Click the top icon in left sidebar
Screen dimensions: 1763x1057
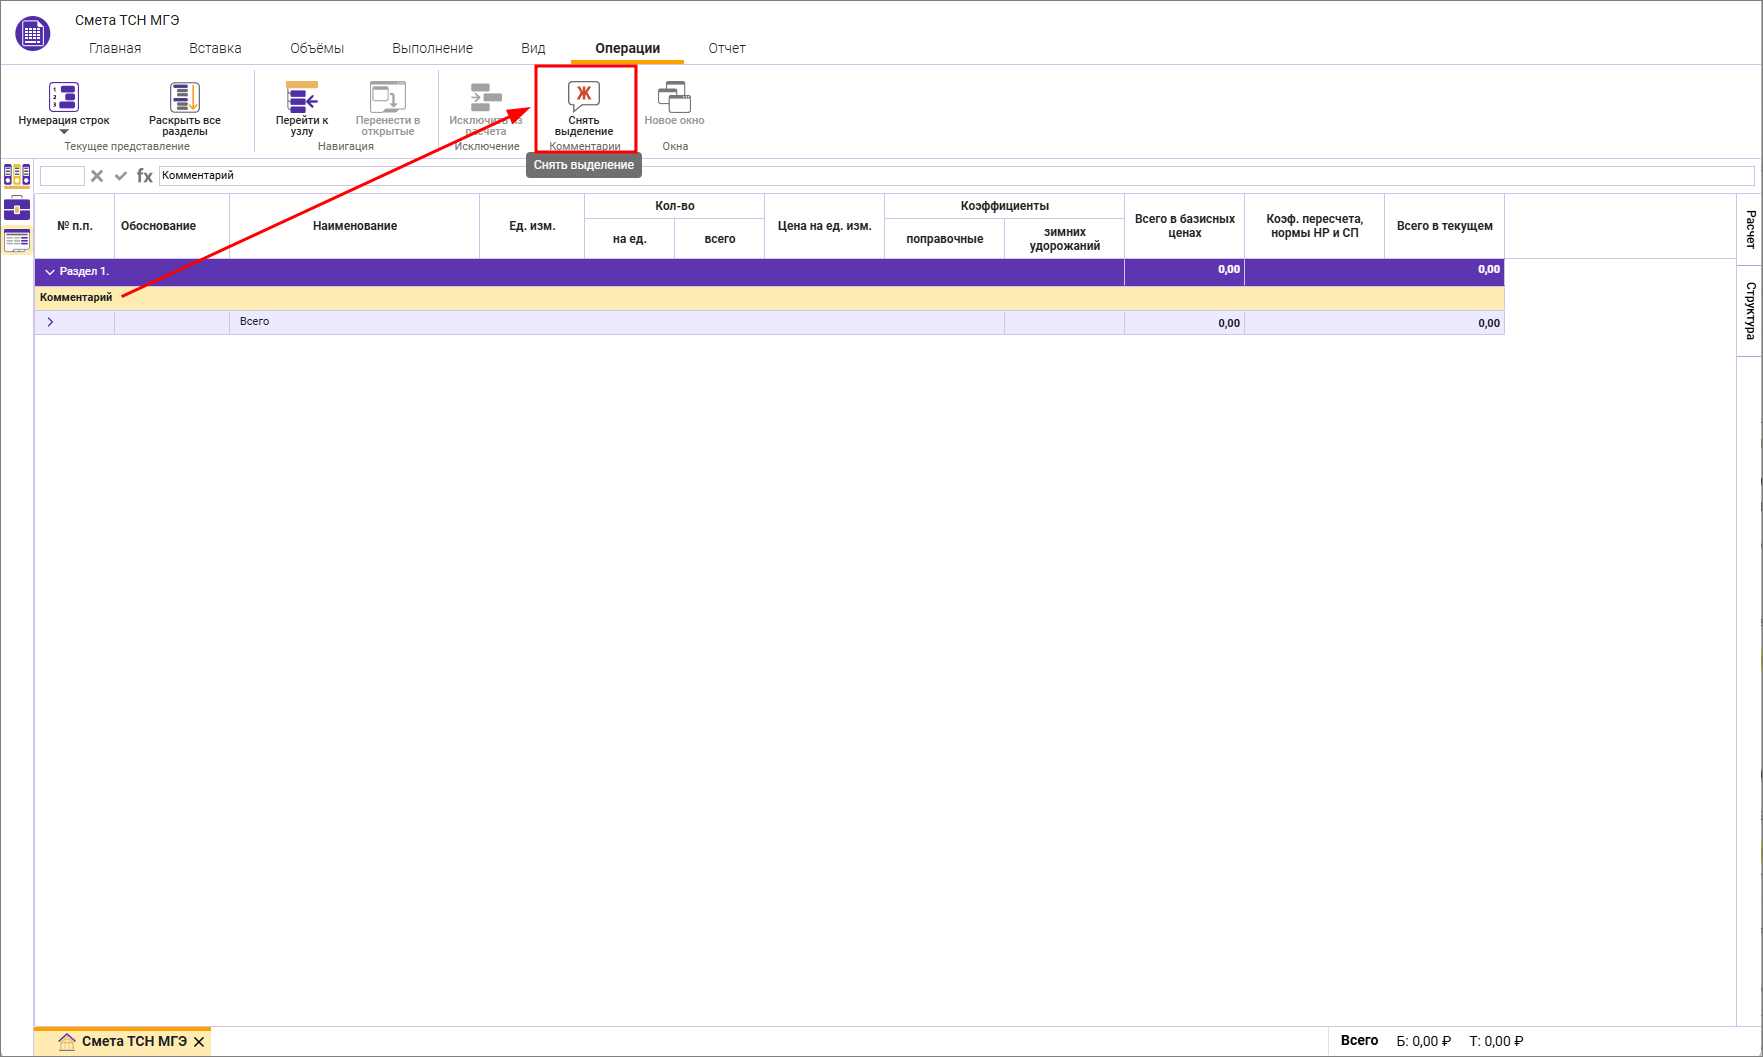[17, 176]
